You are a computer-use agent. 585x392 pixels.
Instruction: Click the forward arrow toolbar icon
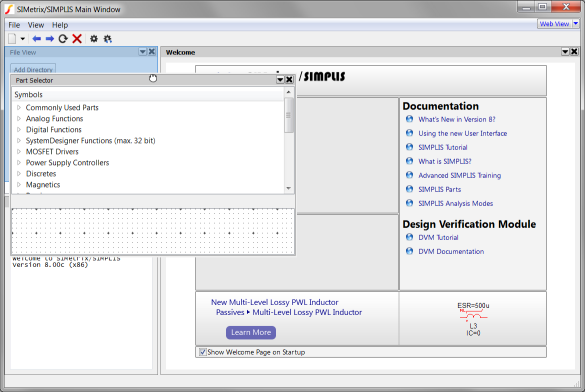point(50,39)
